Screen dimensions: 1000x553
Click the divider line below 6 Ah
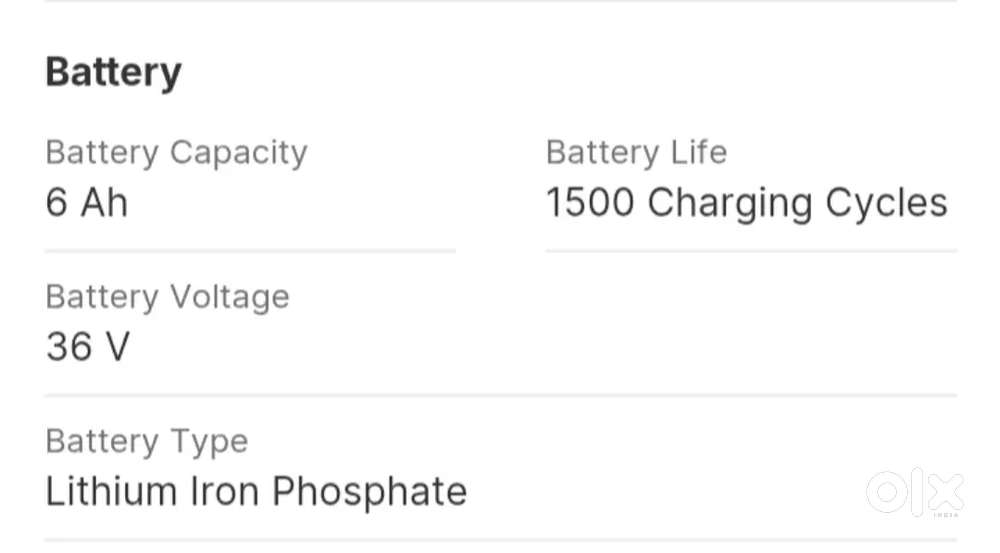(250, 251)
